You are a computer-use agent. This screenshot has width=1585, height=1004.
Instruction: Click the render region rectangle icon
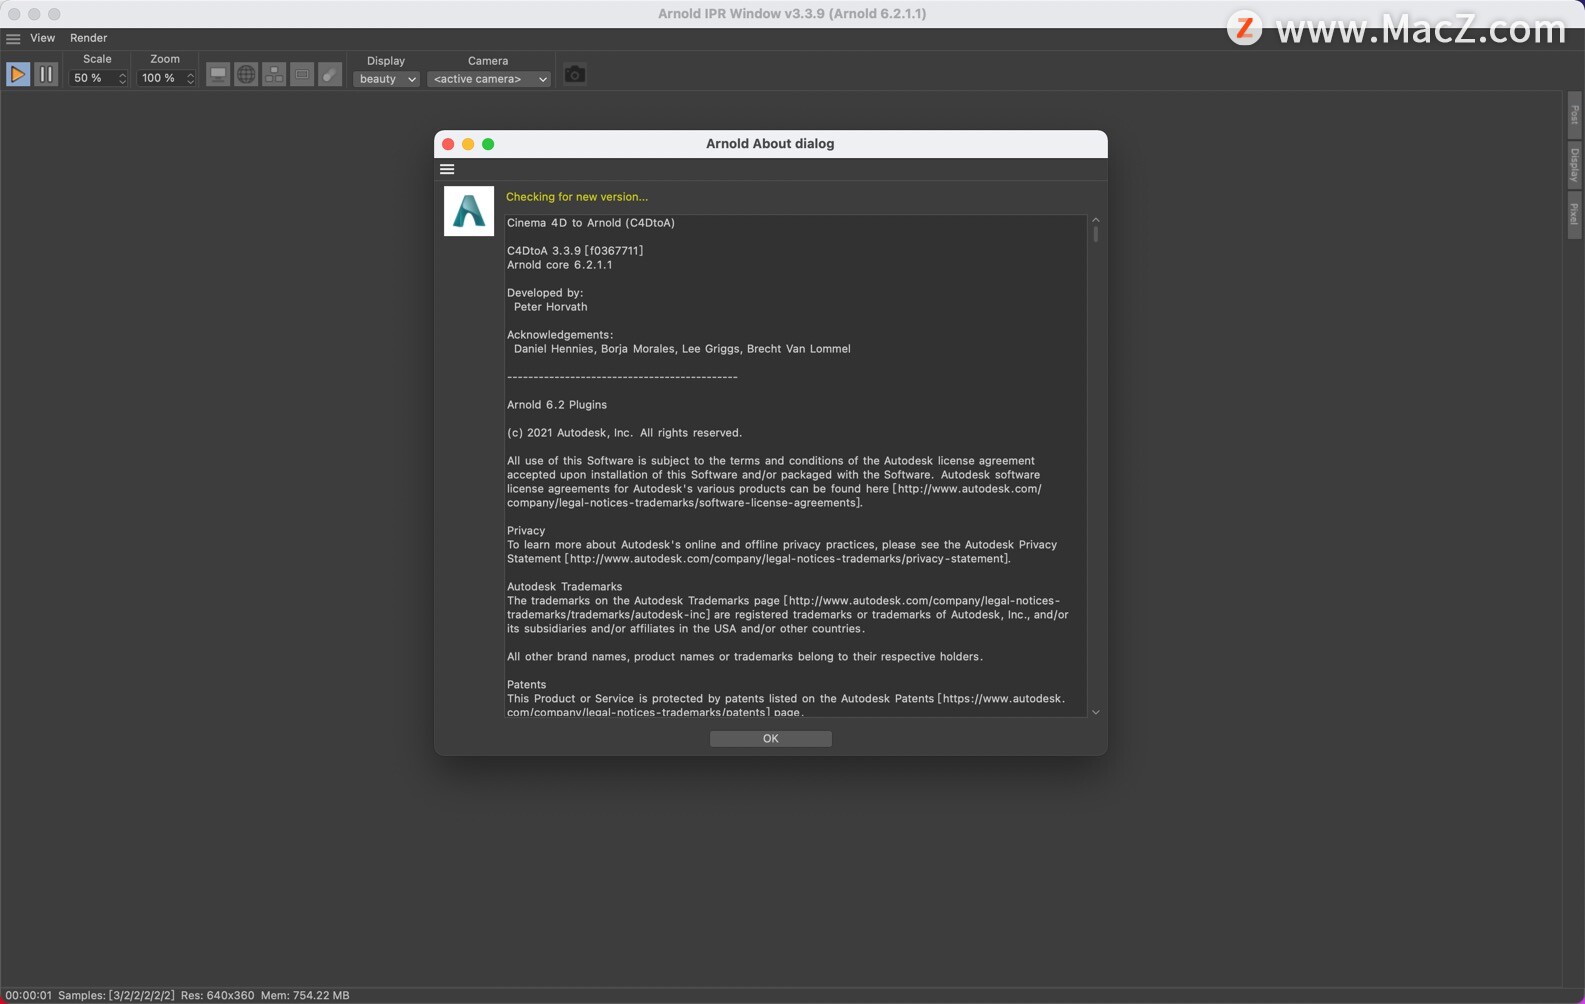coord(302,75)
